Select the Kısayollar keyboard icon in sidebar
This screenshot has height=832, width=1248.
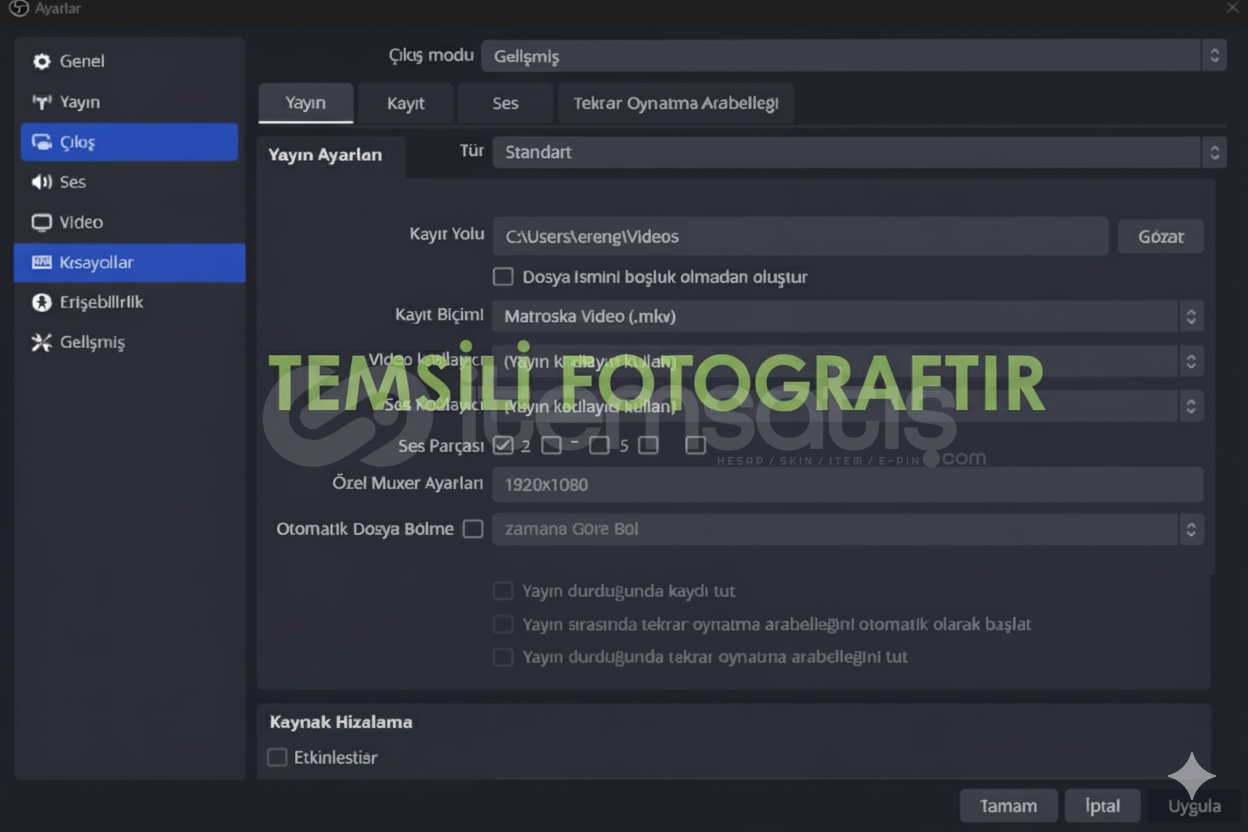coord(41,262)
